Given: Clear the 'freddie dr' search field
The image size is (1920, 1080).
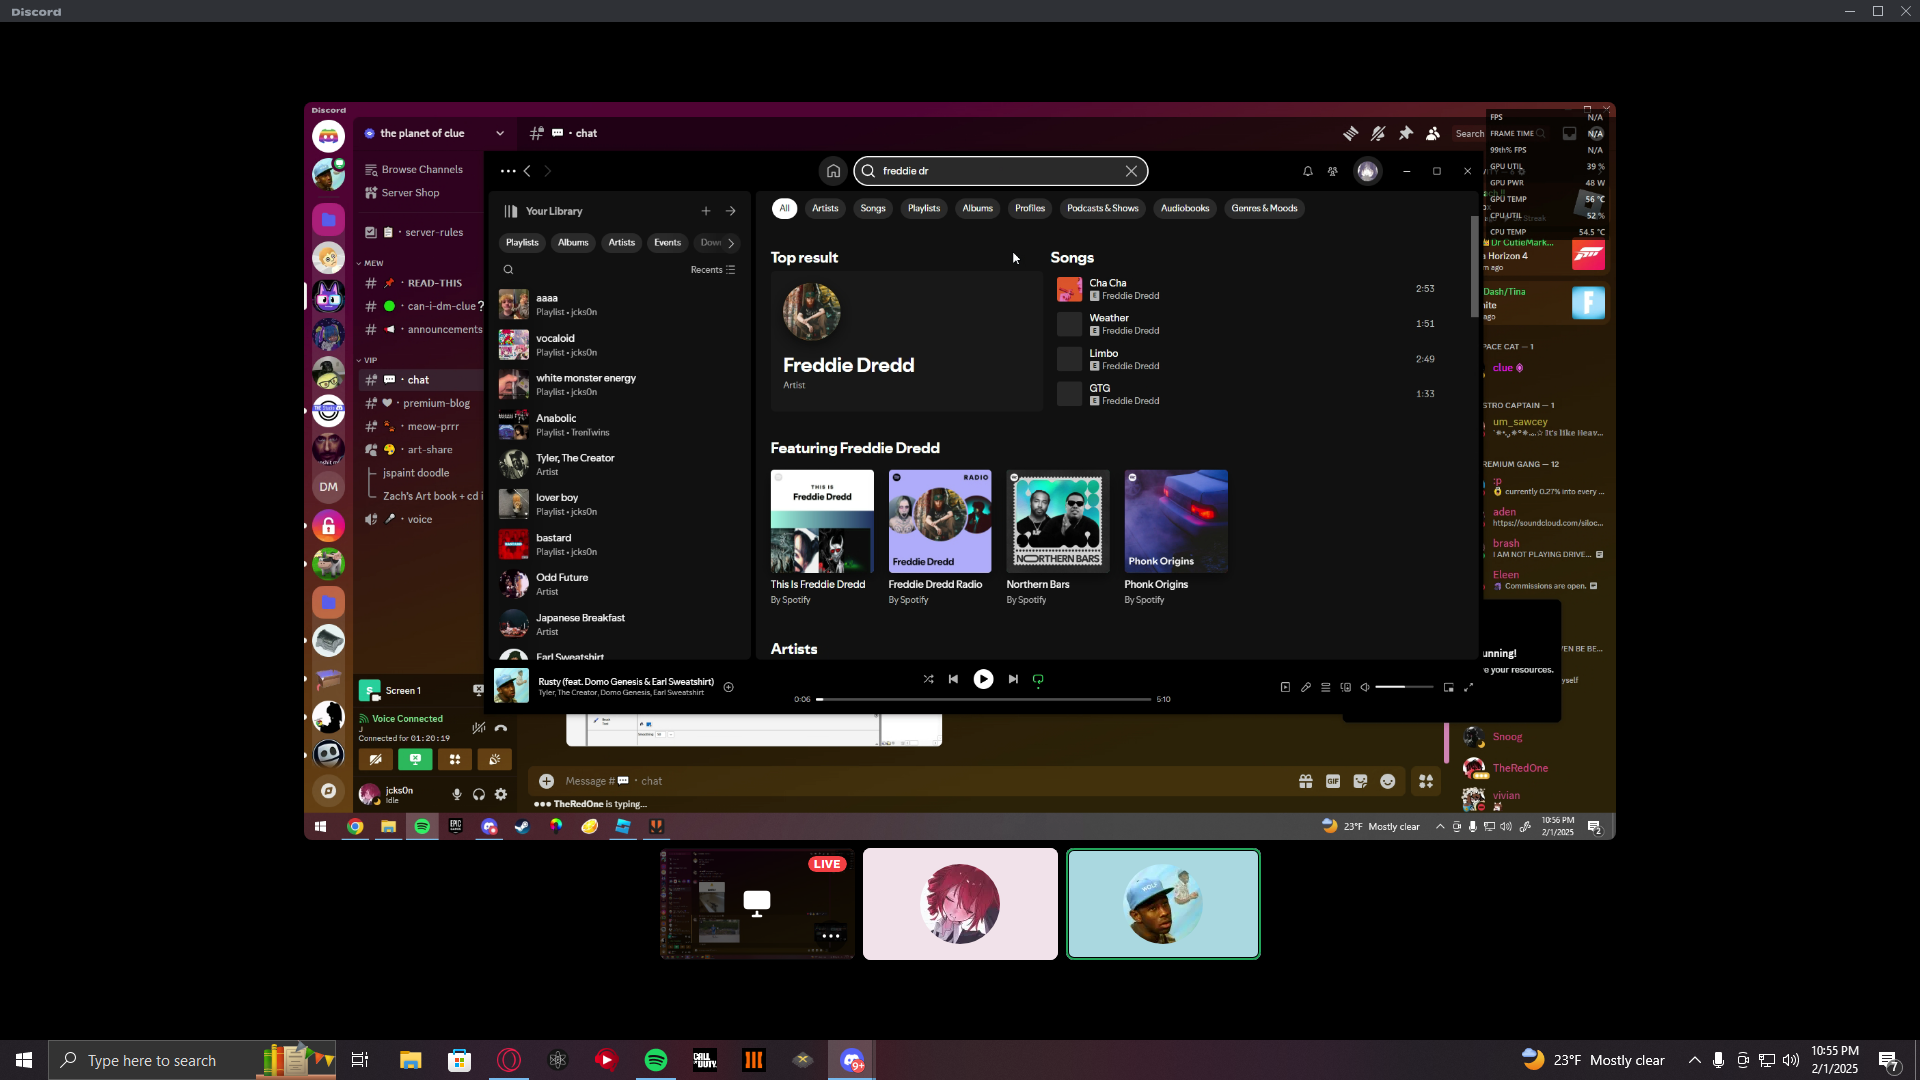Looking at the screenshot, I should (x=1131, y=171).
